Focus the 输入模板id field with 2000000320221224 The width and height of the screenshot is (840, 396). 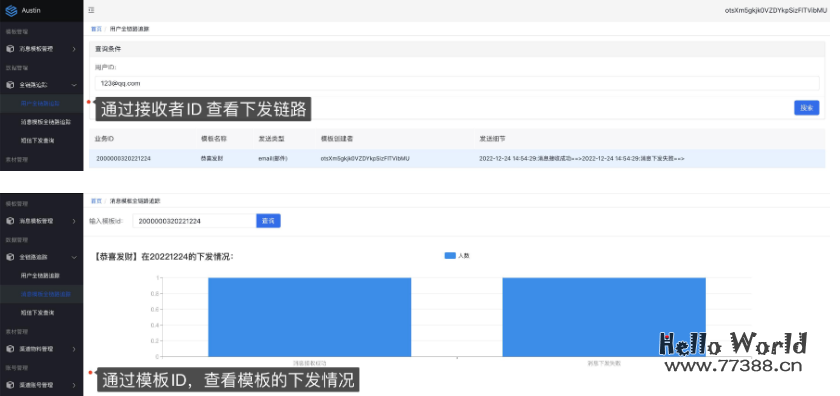pos(194,221)
